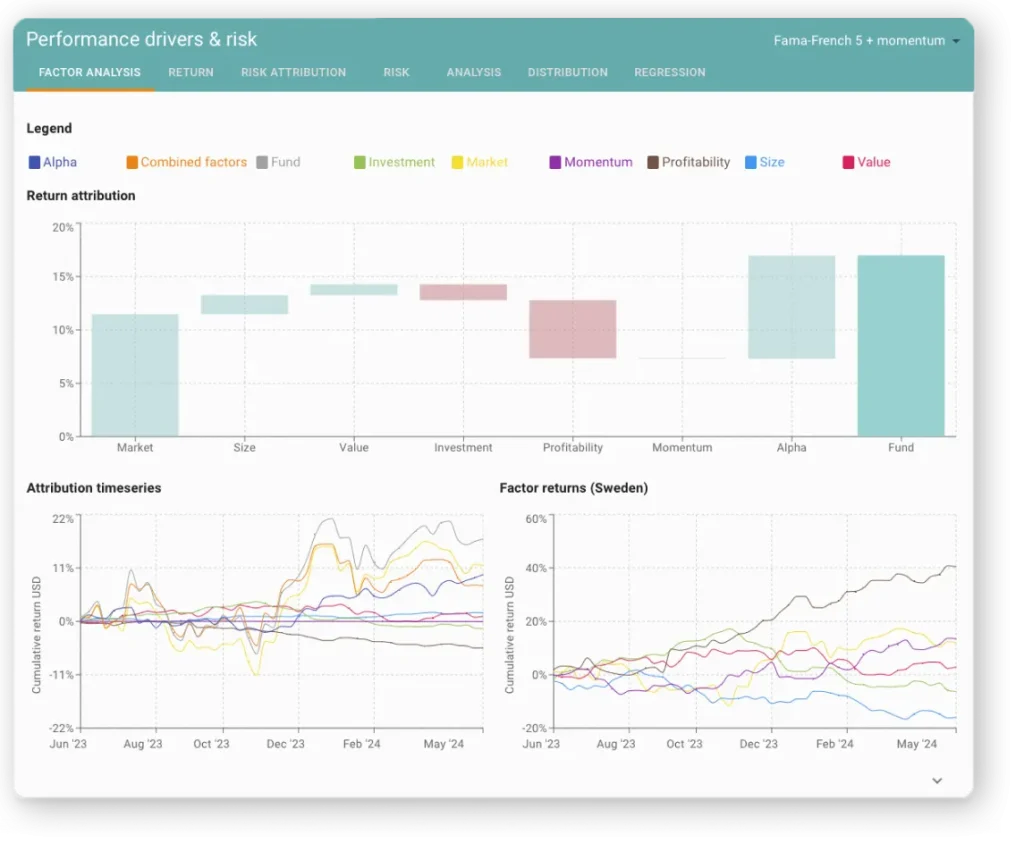Click the Profitability bar in Return attribution
The height and width of the screenshot is (852, 1024).
572,329
